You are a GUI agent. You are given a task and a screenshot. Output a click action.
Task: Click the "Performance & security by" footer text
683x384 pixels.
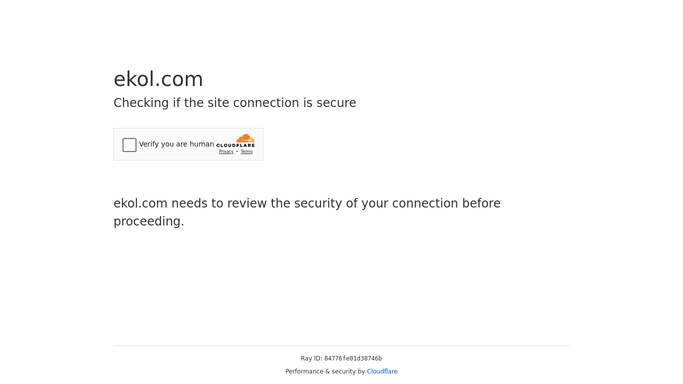325,371
